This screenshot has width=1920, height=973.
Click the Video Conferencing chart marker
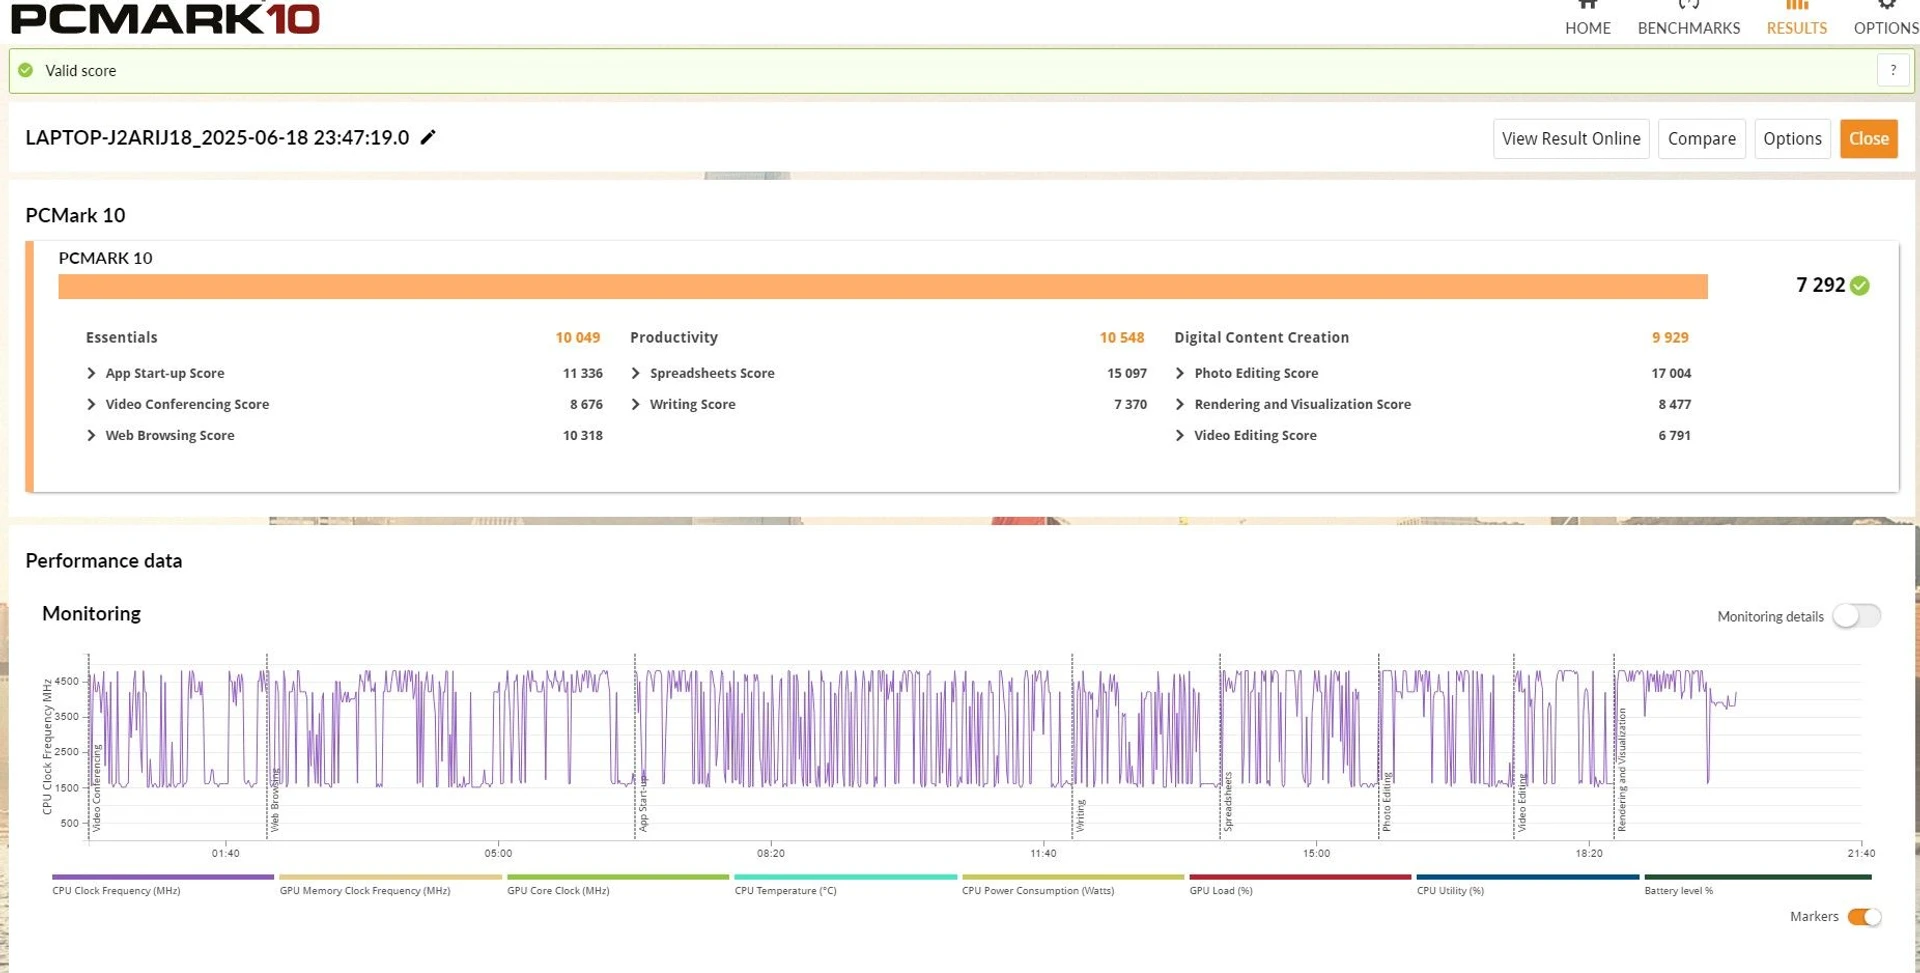click(x=97, y=789)
